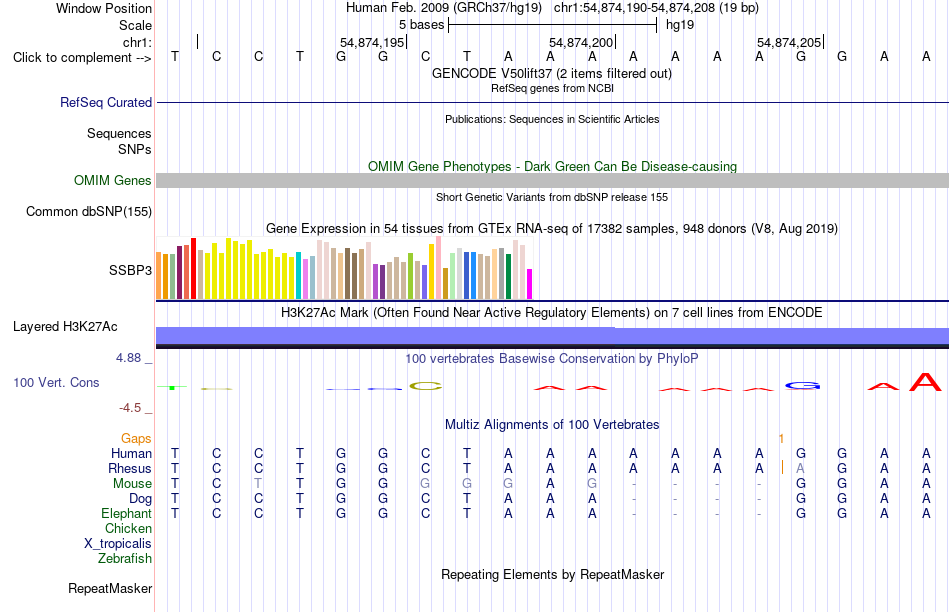Click the Mouse alignment row label
This screenshot has width=950, height=612.
132,484
